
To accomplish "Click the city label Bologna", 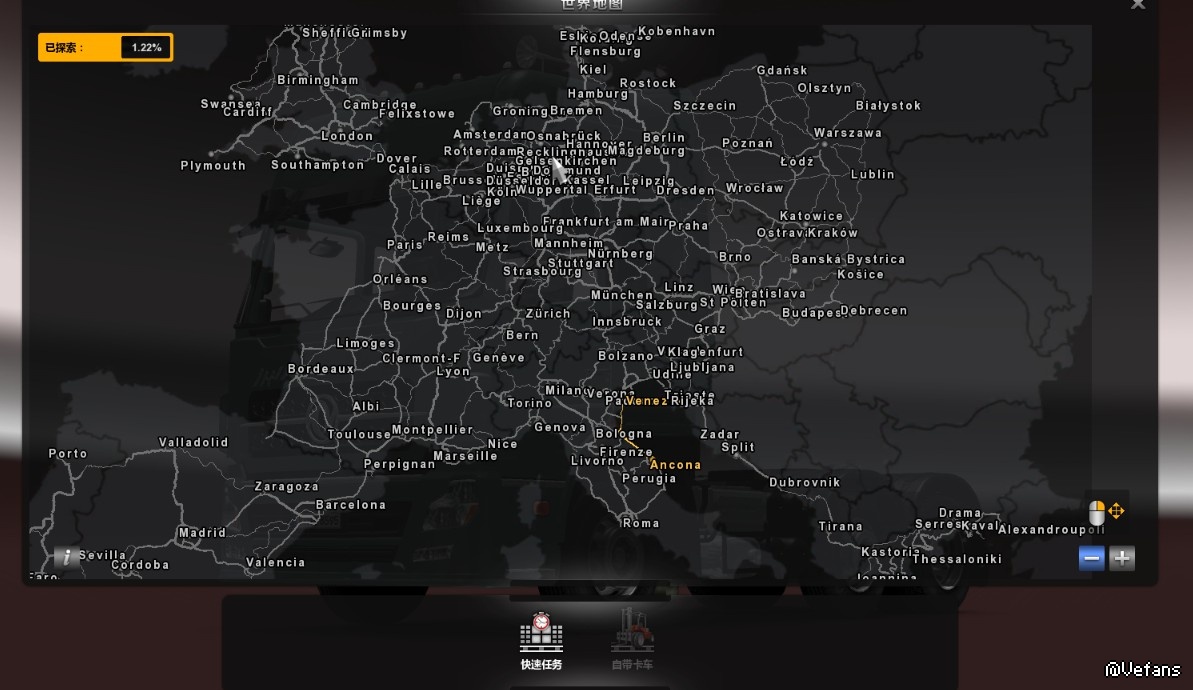I will (x=624, y=434).
